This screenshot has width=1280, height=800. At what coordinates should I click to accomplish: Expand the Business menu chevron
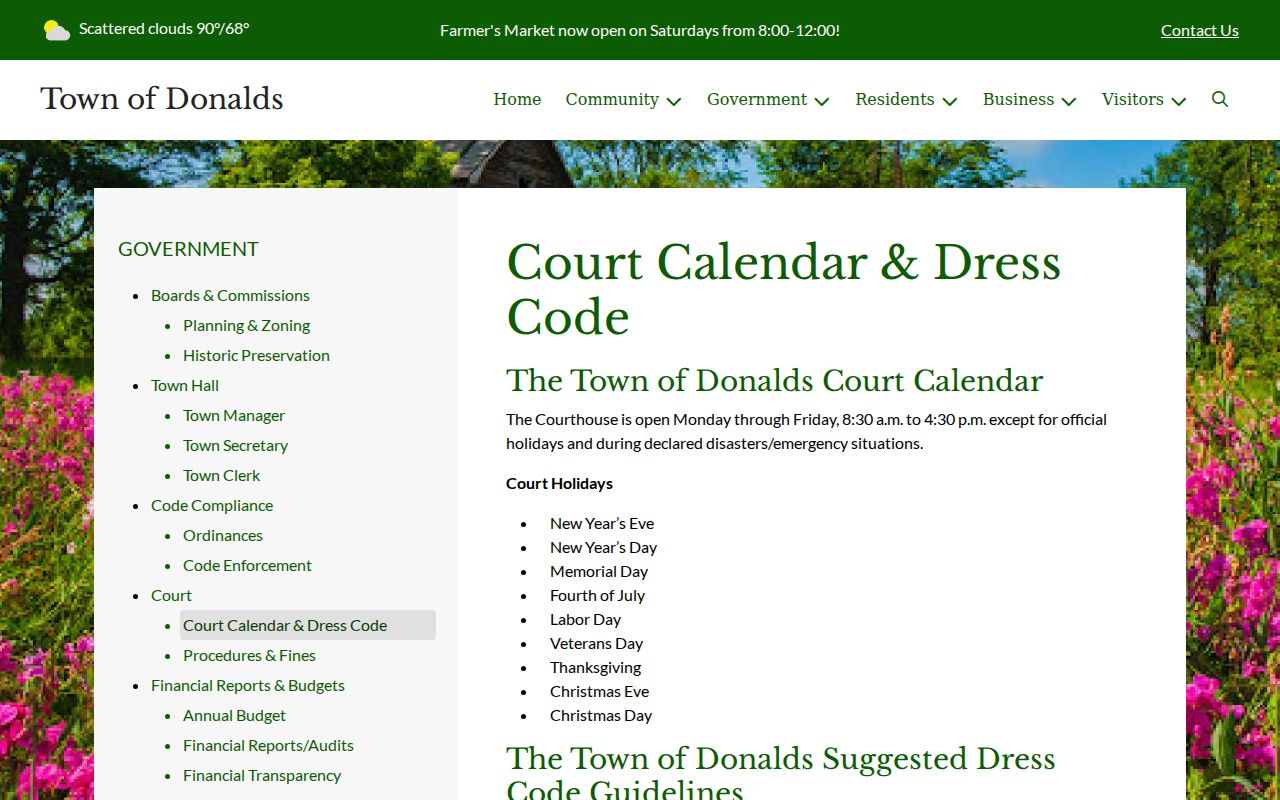click(x=1069, y=101)
